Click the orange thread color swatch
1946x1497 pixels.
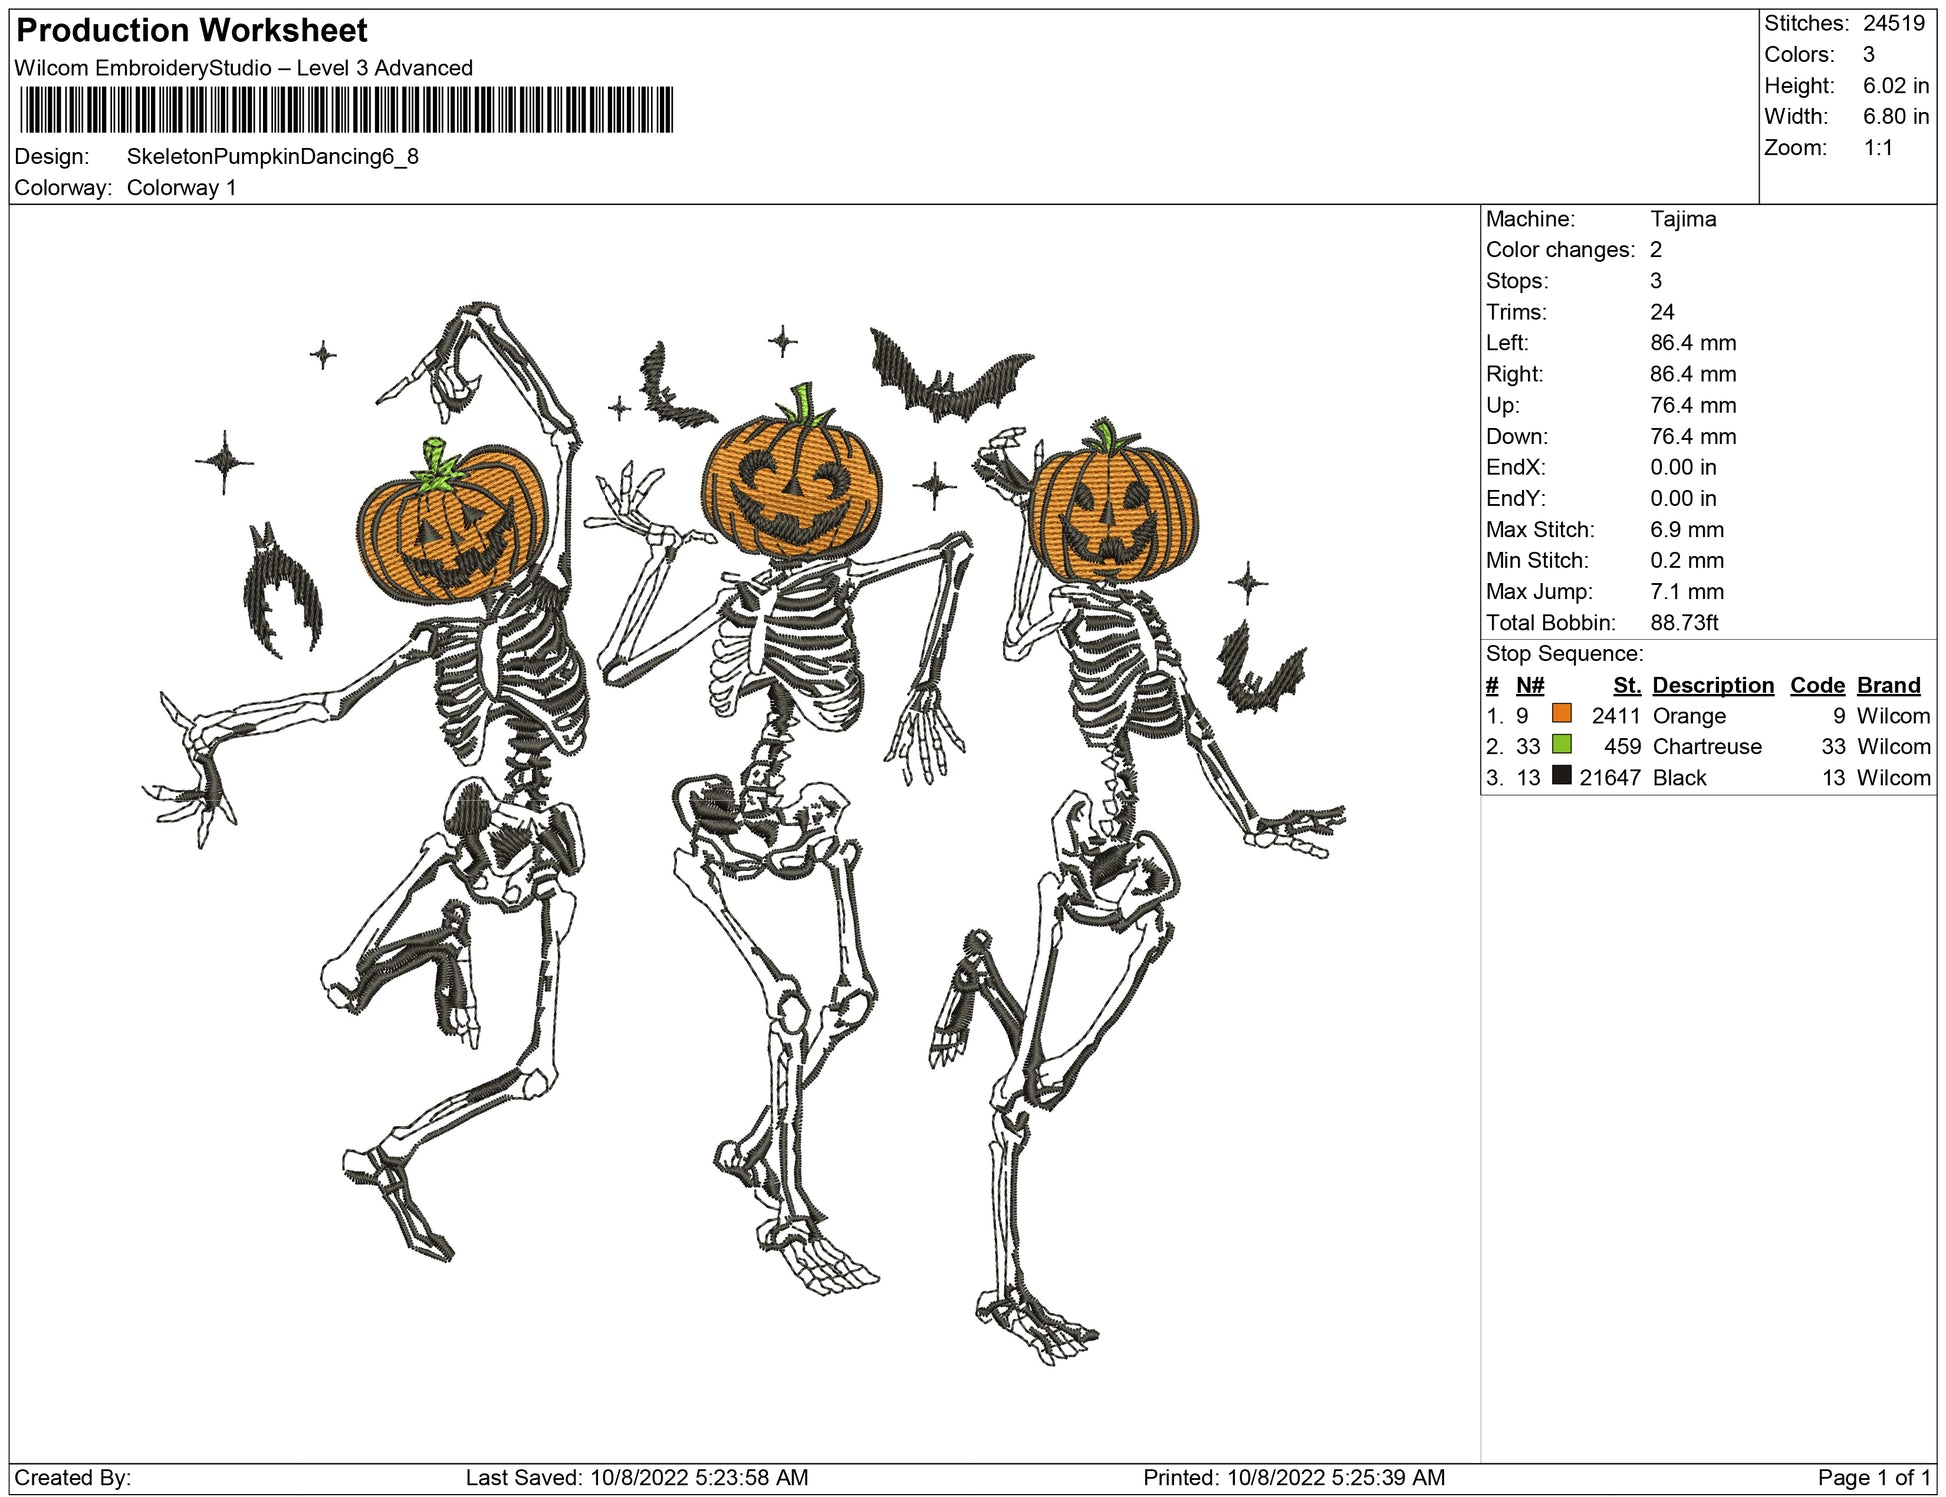click(x=1561, y=714)
